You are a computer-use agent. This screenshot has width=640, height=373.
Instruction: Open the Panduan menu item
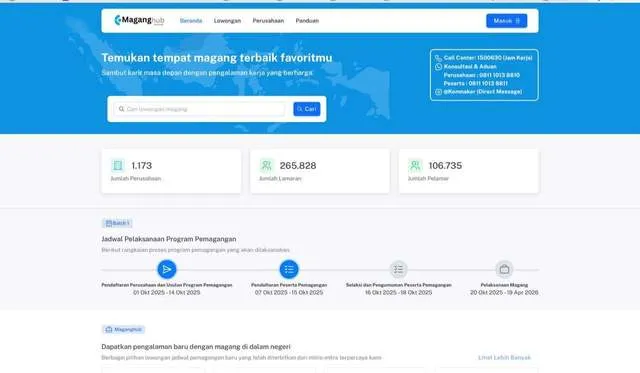(307, 21)
